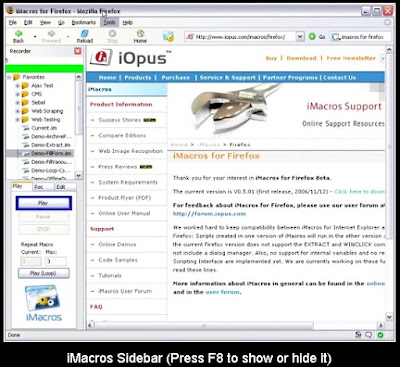Viewport: 400px width, 367px height.
Task: Collapse the Favorites folder
Action: coord(9,77)
